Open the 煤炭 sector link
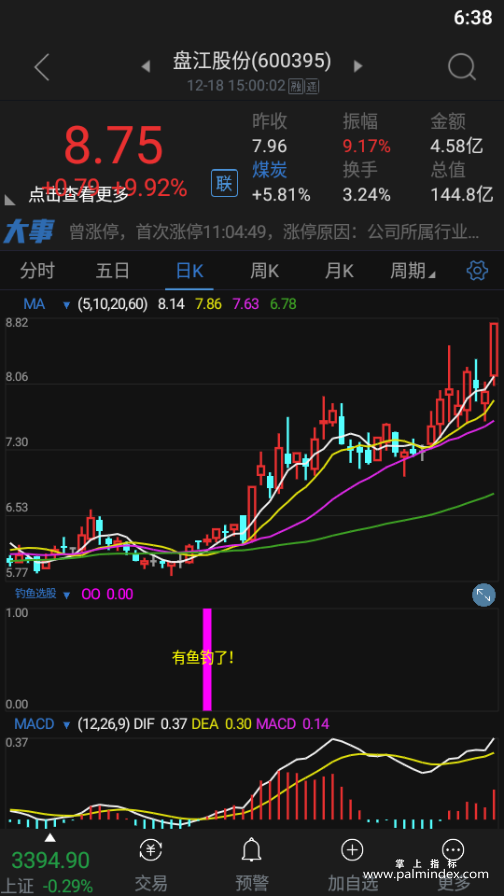504x896 pixels. coord(270,170)
